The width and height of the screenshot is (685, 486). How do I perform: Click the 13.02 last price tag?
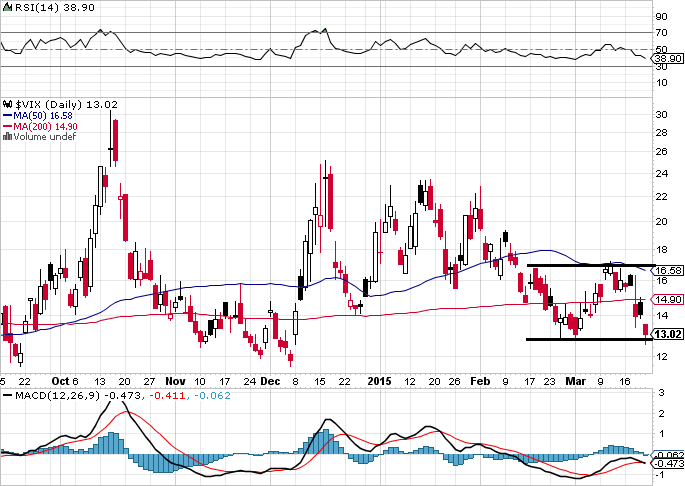click(669, 334)
